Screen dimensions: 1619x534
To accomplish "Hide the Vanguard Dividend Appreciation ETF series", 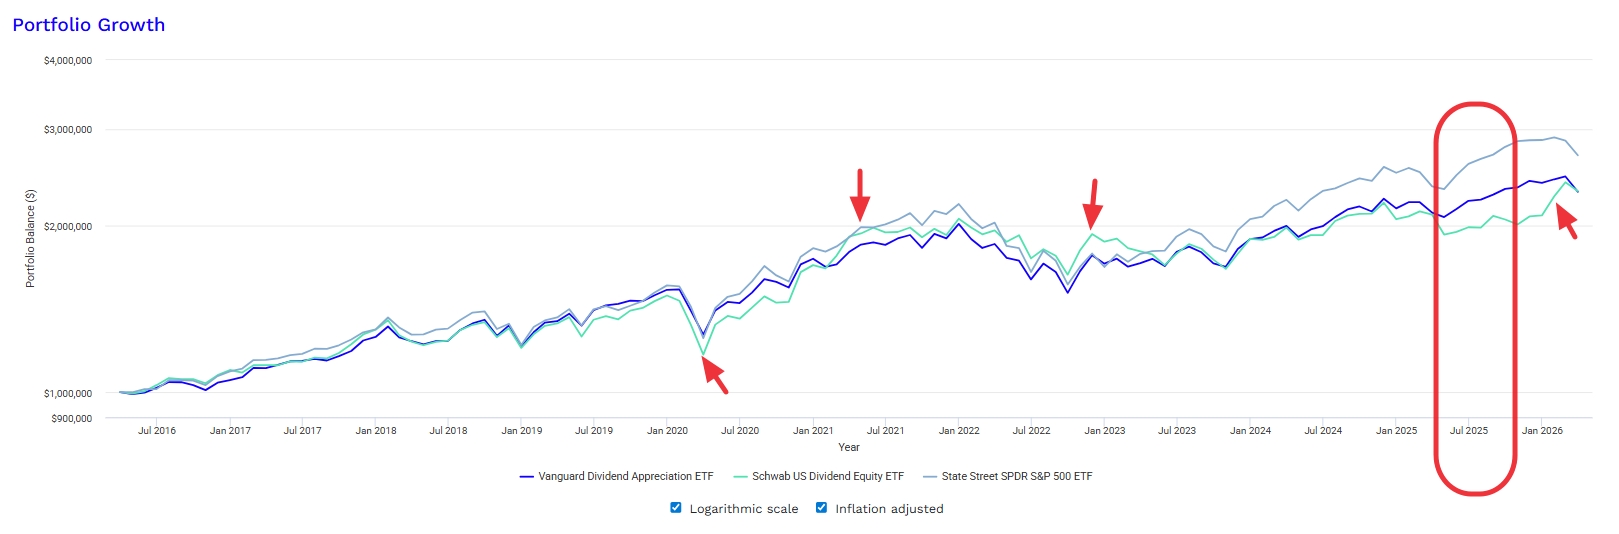I will pyautogui.click(x=625, y=476).
